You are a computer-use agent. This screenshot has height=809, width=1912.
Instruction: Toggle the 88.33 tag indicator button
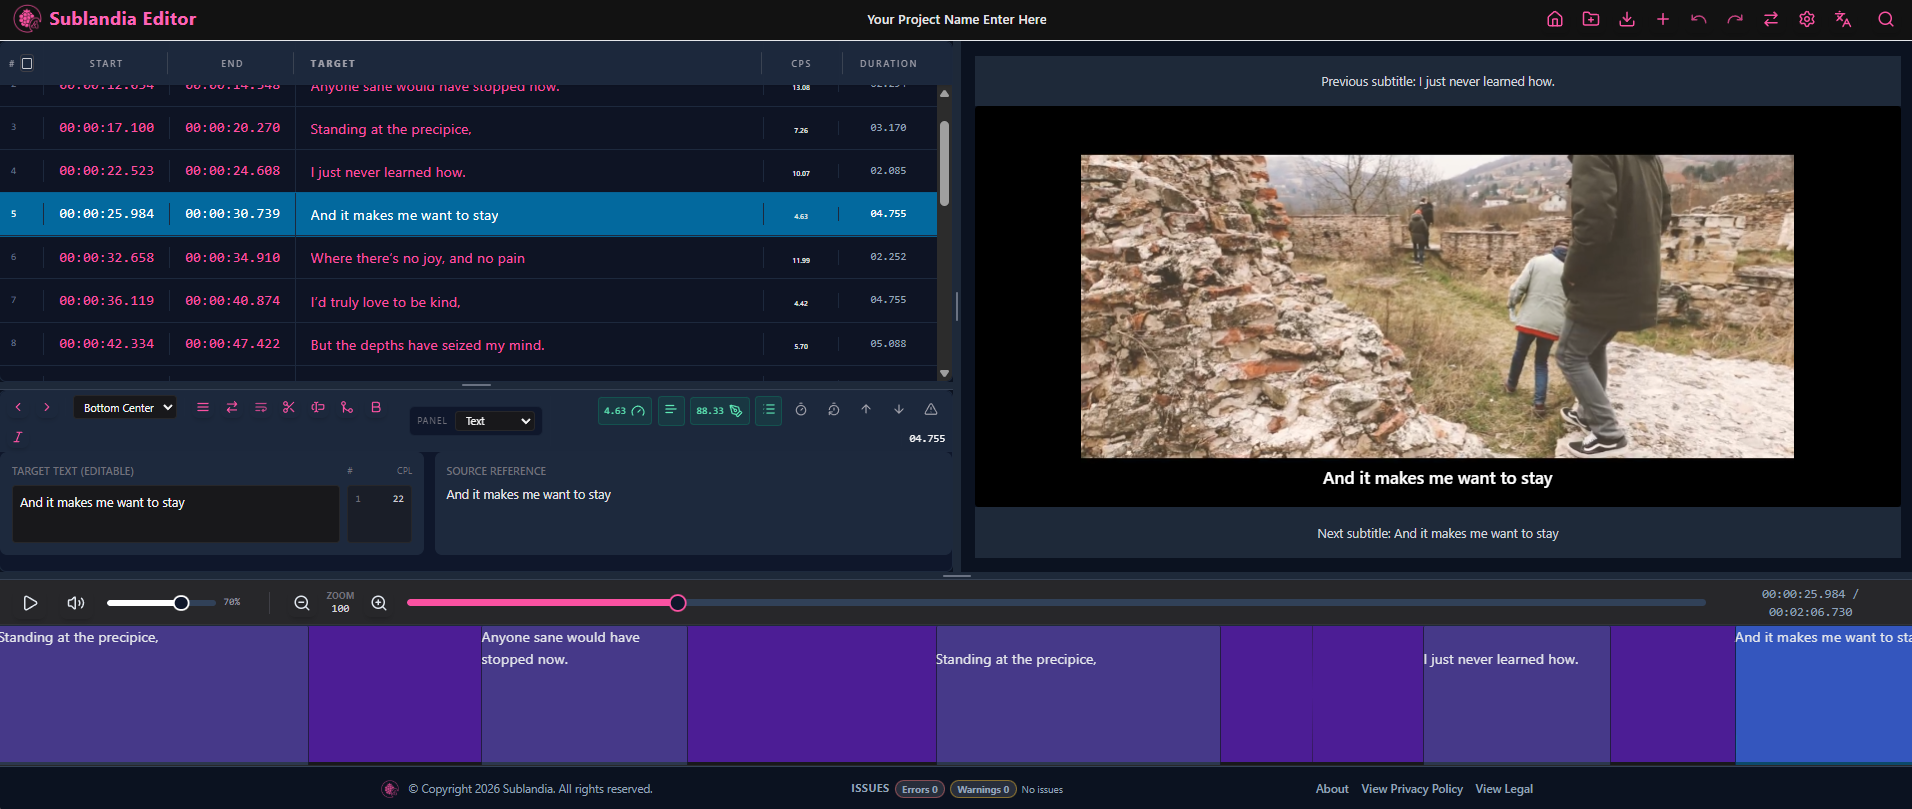point(719,410)
